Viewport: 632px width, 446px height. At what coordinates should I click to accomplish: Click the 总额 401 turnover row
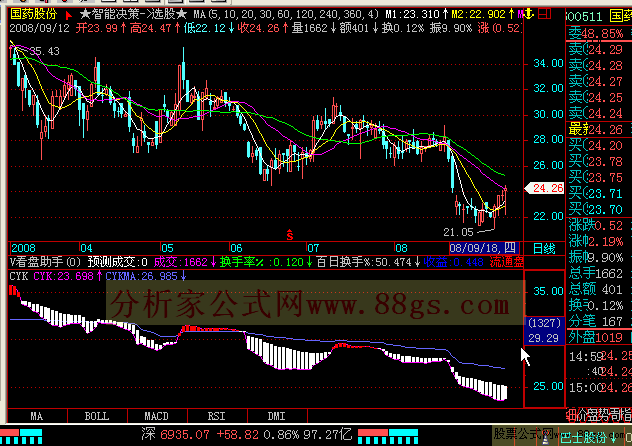point(599,289)
